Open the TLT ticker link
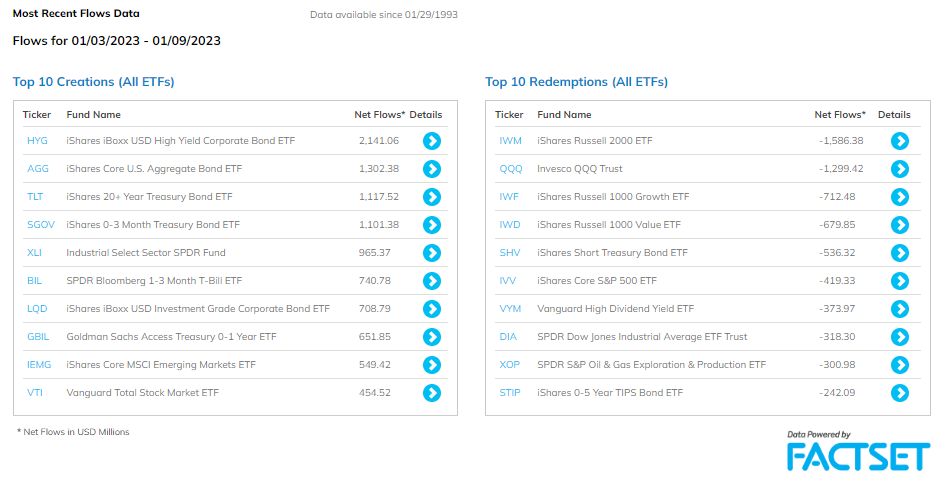Image resolution: width=937 pixels, height=484 pixels. pyautogui.click(x=35, y=197)
